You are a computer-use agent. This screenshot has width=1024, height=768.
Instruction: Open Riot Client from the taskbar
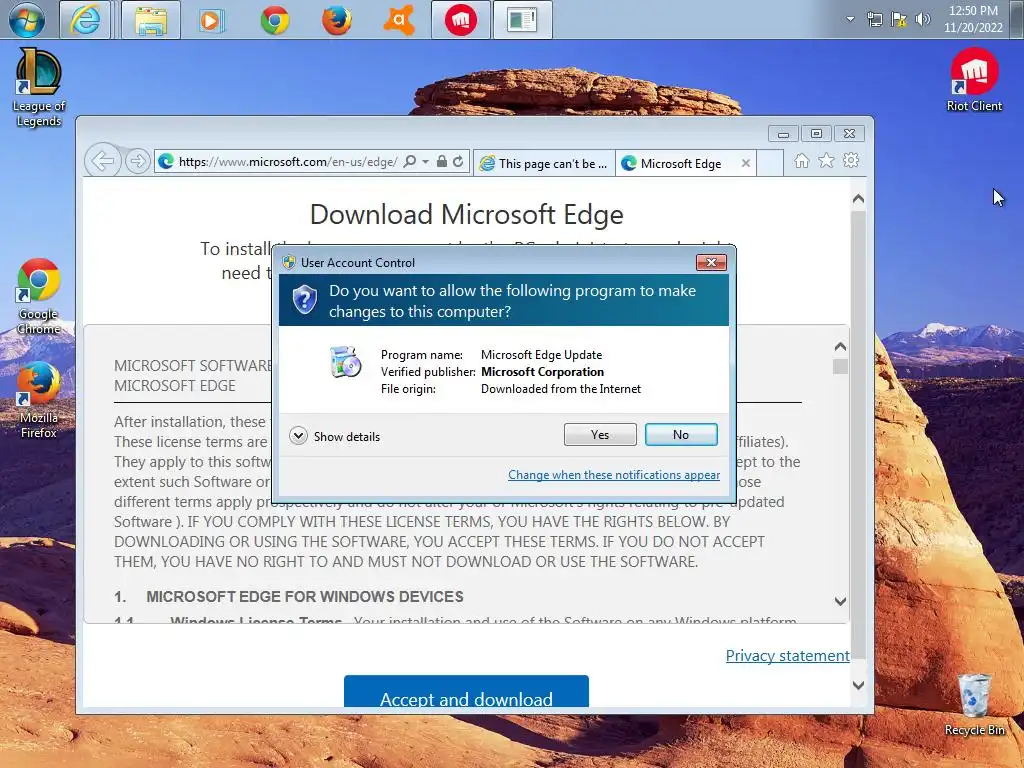(460, 20)
